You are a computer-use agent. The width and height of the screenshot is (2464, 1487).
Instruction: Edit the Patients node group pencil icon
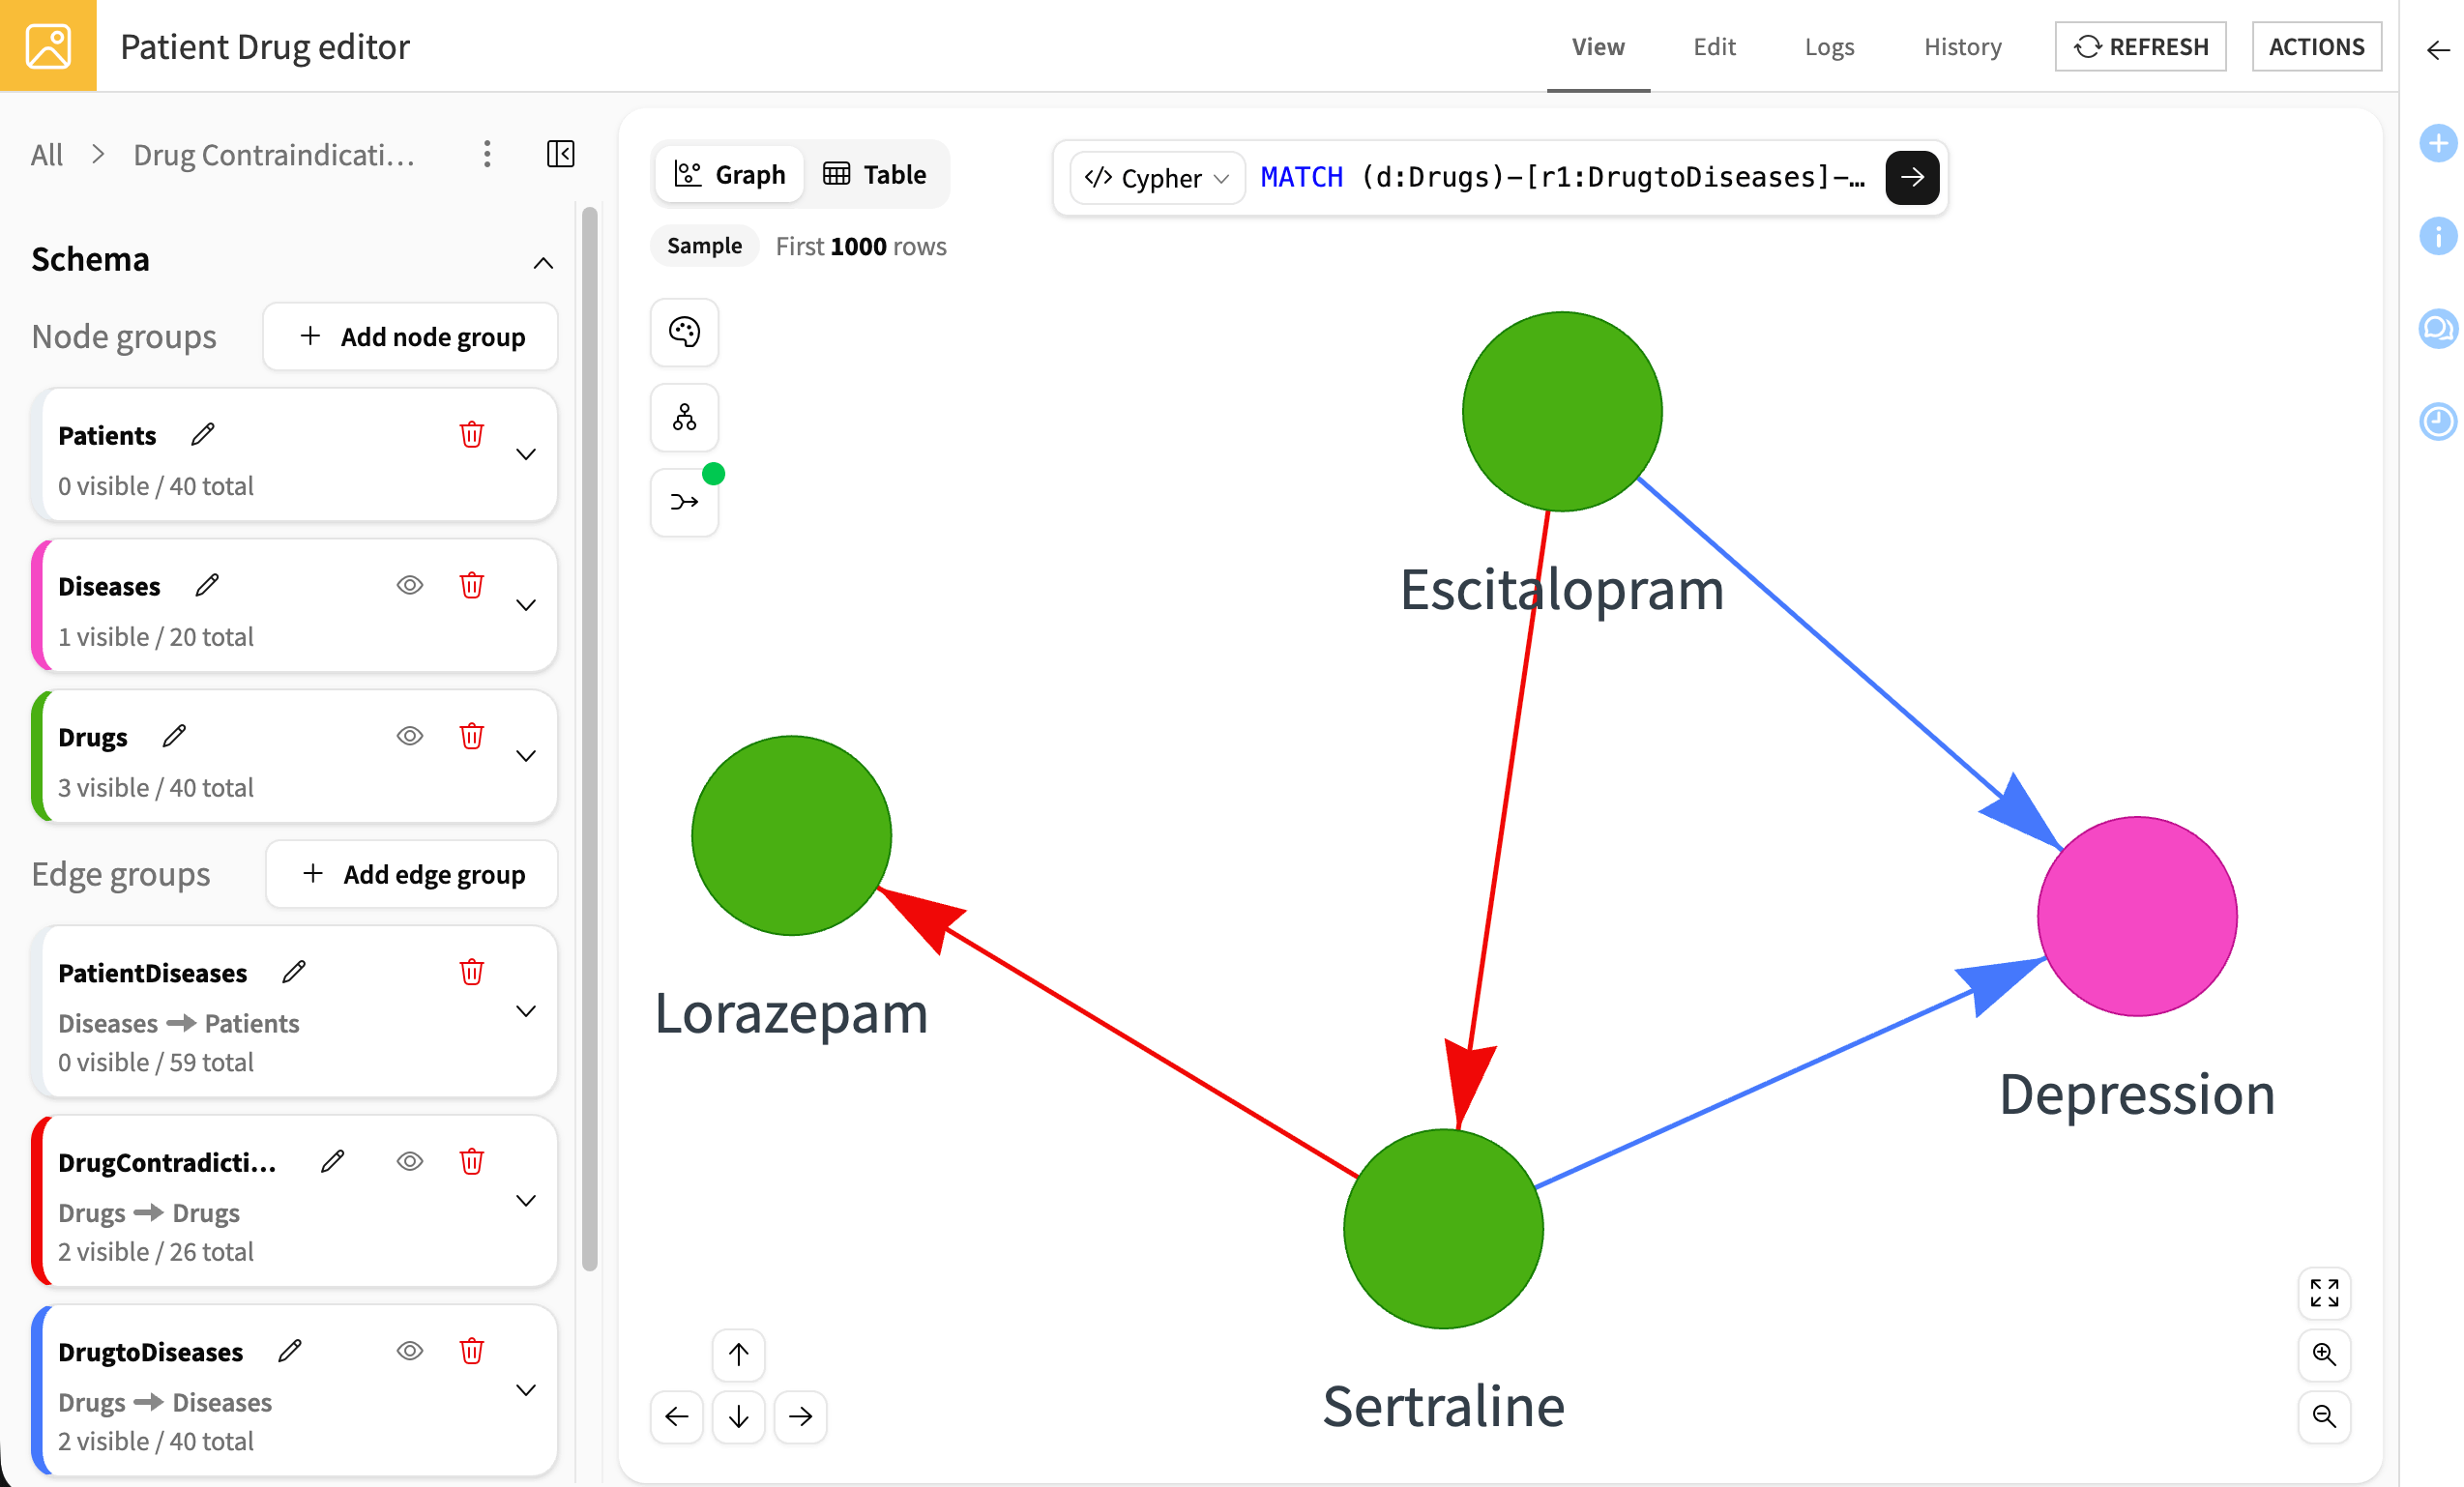[x=203, y=435]
